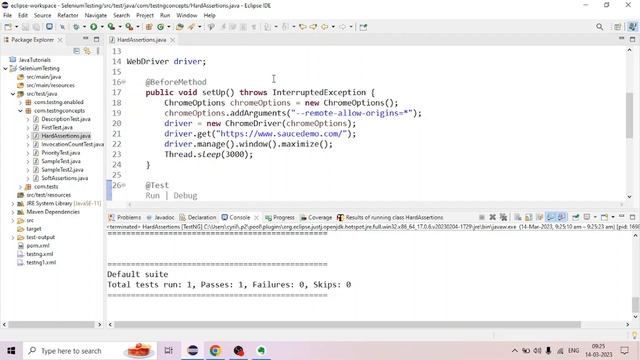This screenshot has height=360, width=640.
Task: Switch to the Java perspective icon
Action: click(x=632, y=27)
